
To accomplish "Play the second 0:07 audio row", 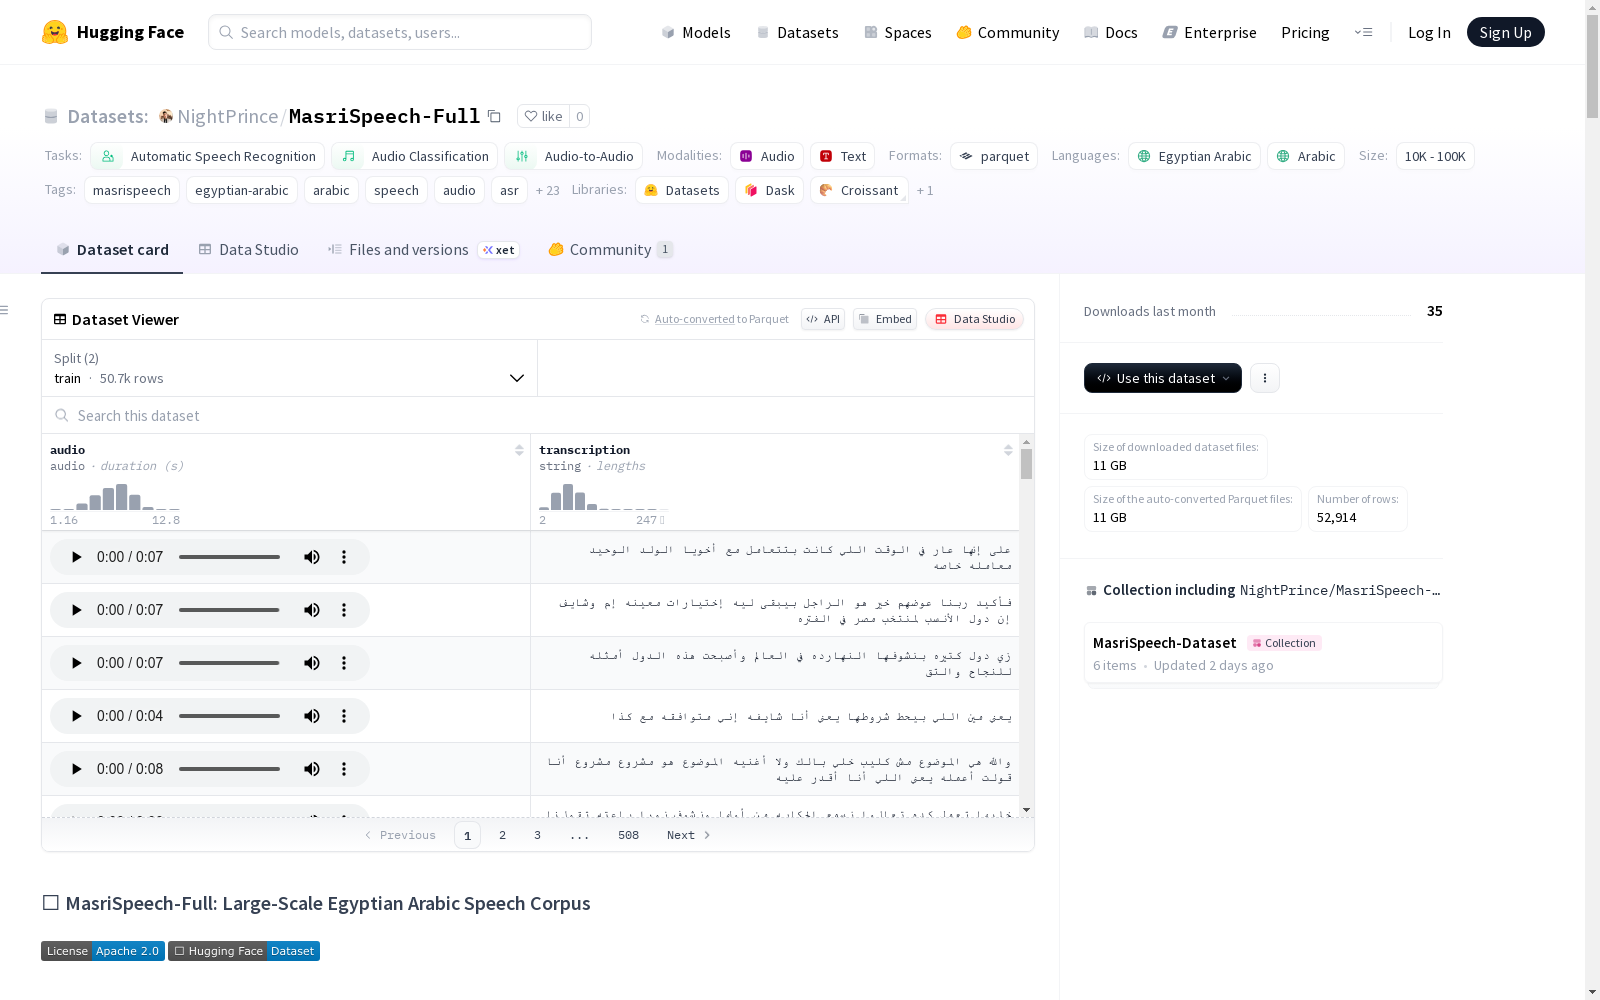I will [76, 610].
